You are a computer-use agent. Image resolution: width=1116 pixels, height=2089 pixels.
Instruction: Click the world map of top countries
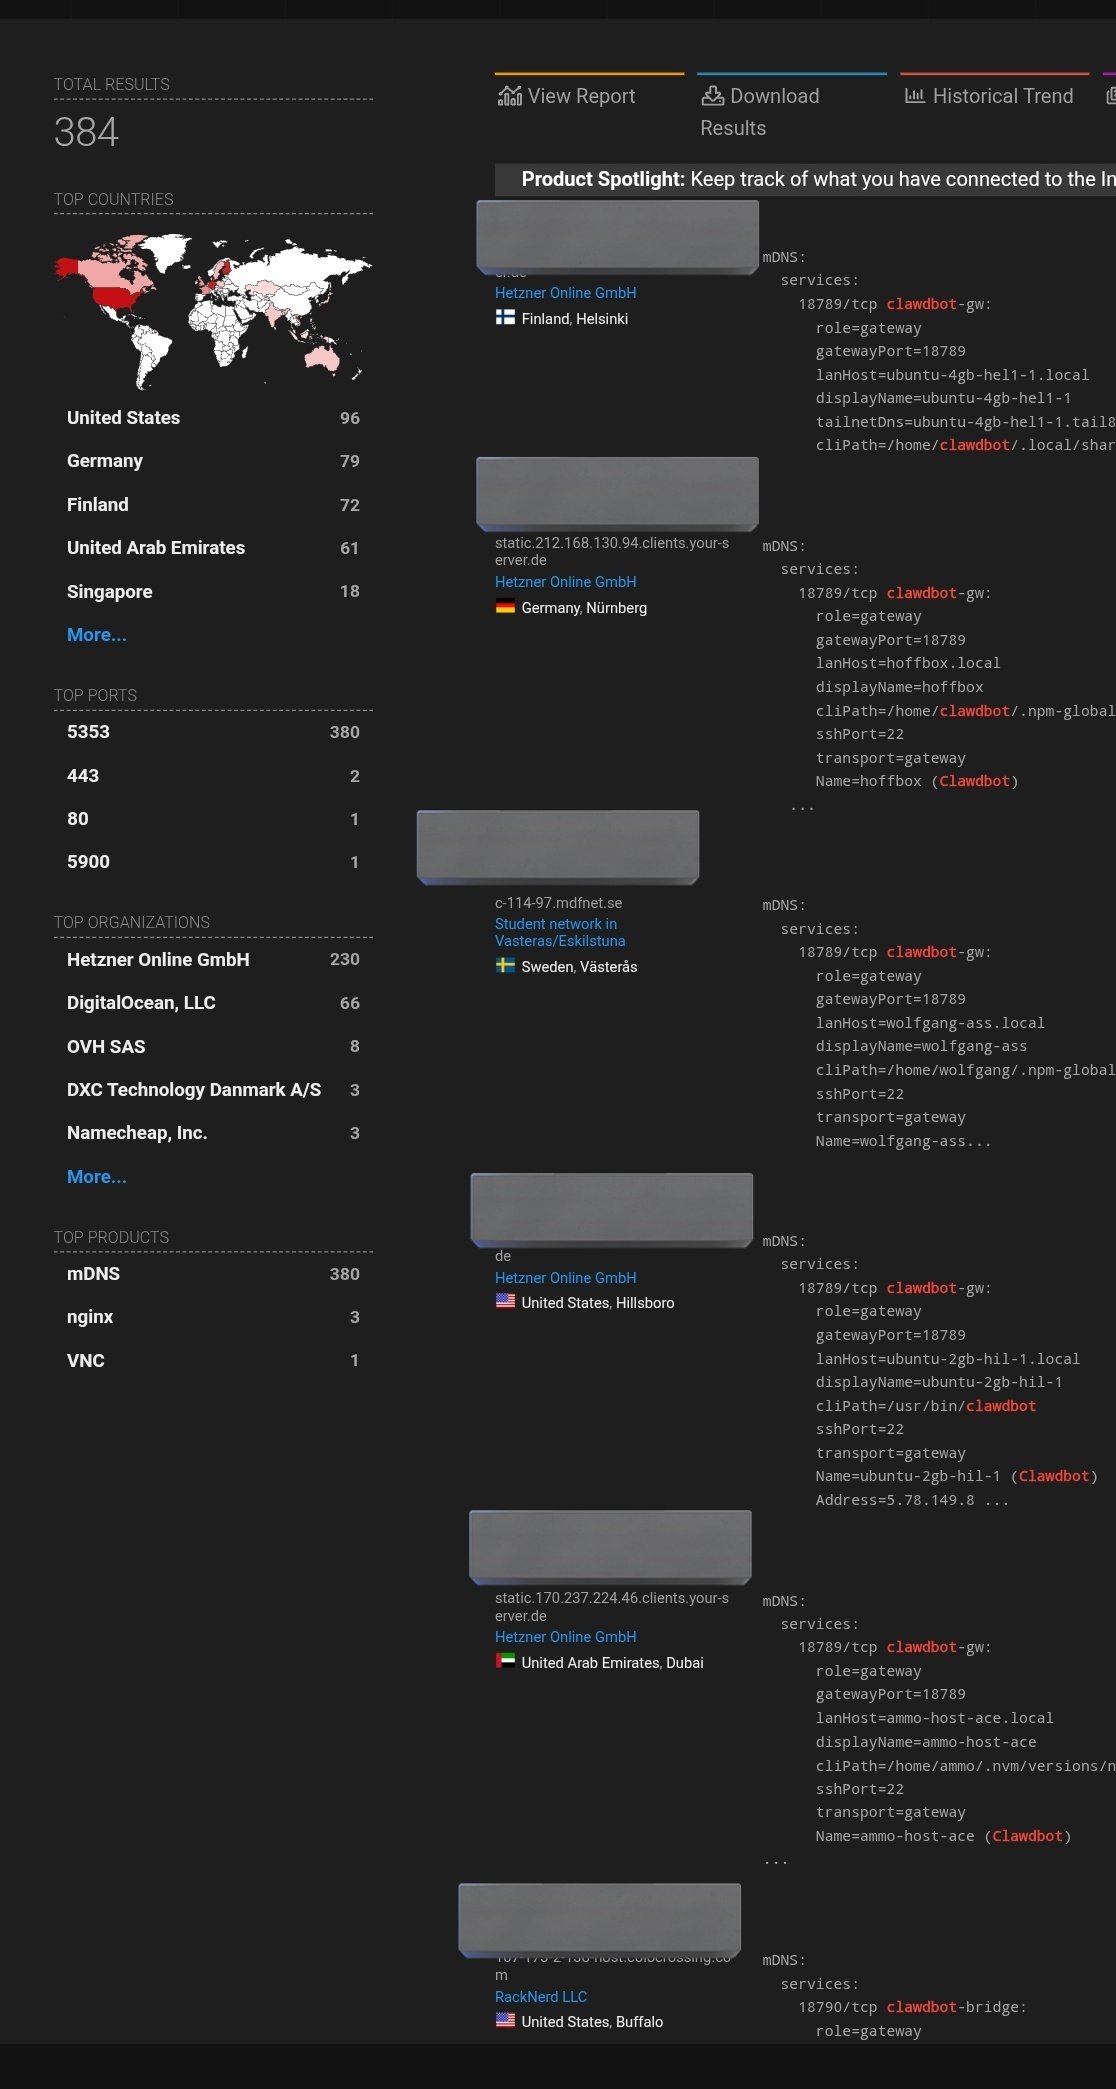tap(212, 310)
